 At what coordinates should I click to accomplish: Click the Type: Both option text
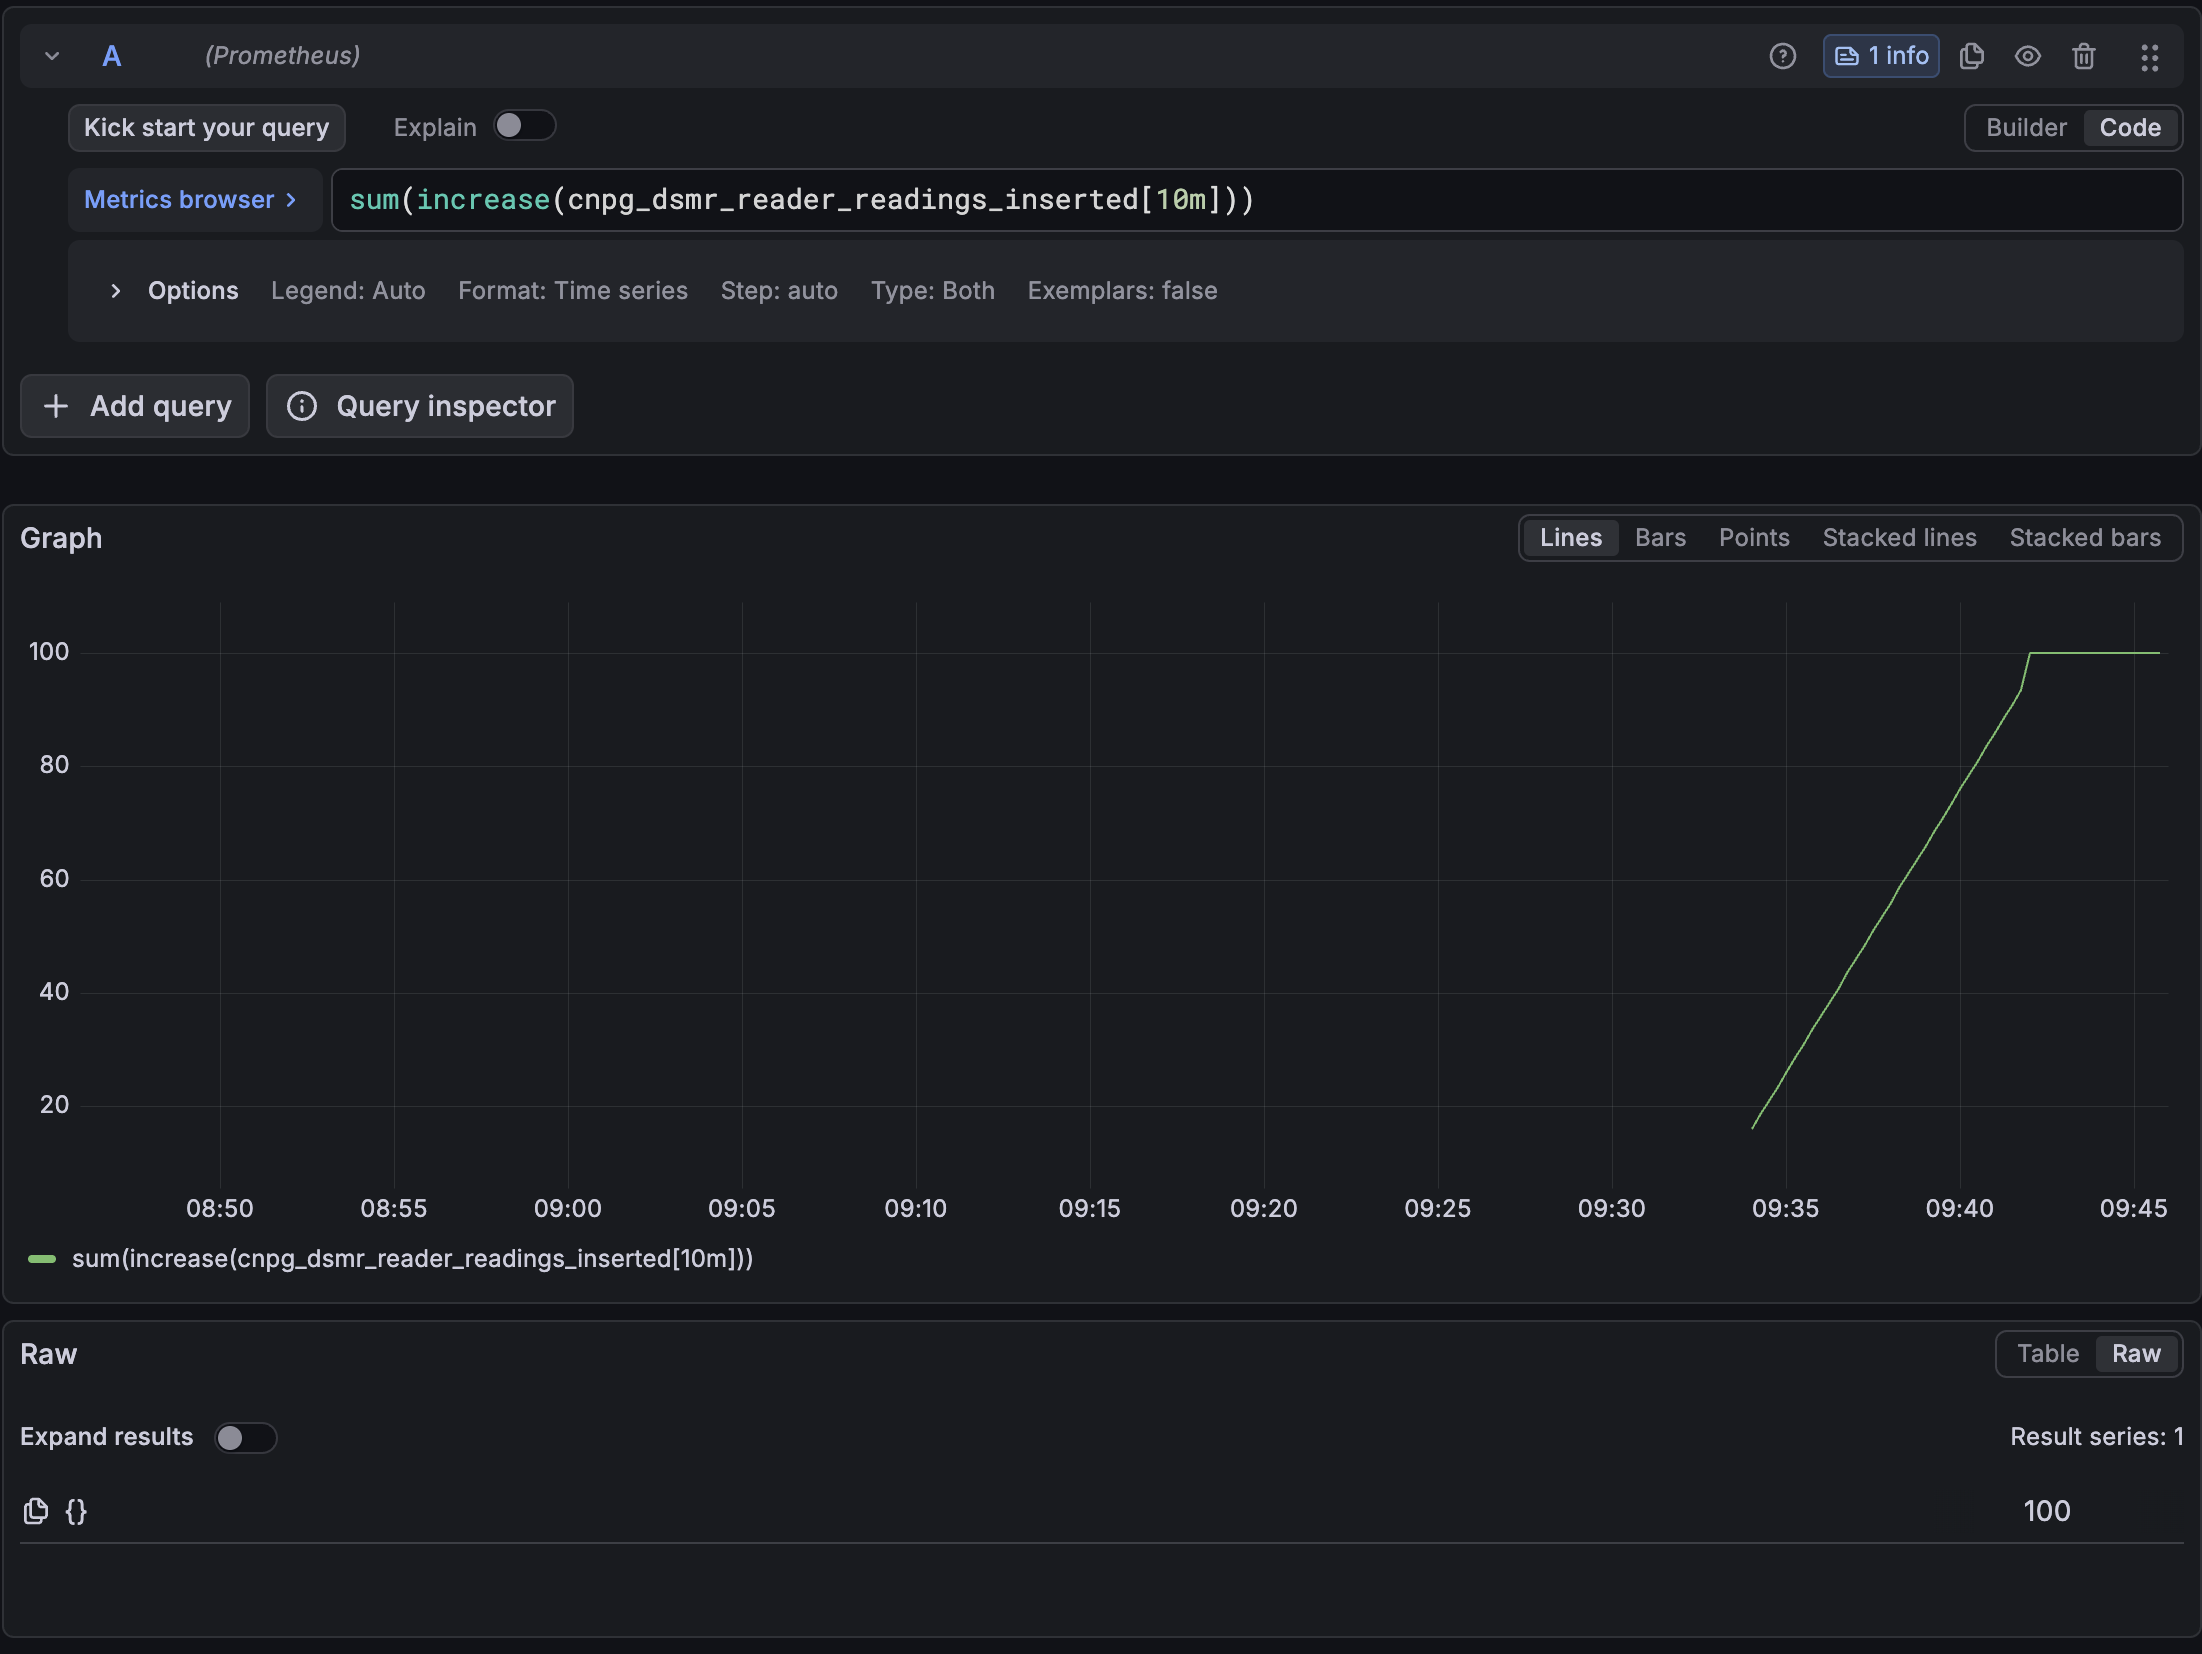[932, 291]
